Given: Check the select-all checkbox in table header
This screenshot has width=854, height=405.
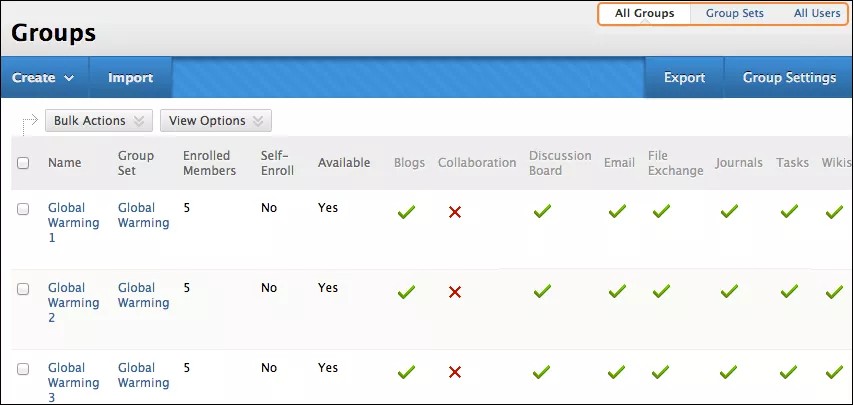Looking at the screenshot, I should [23, 163].
